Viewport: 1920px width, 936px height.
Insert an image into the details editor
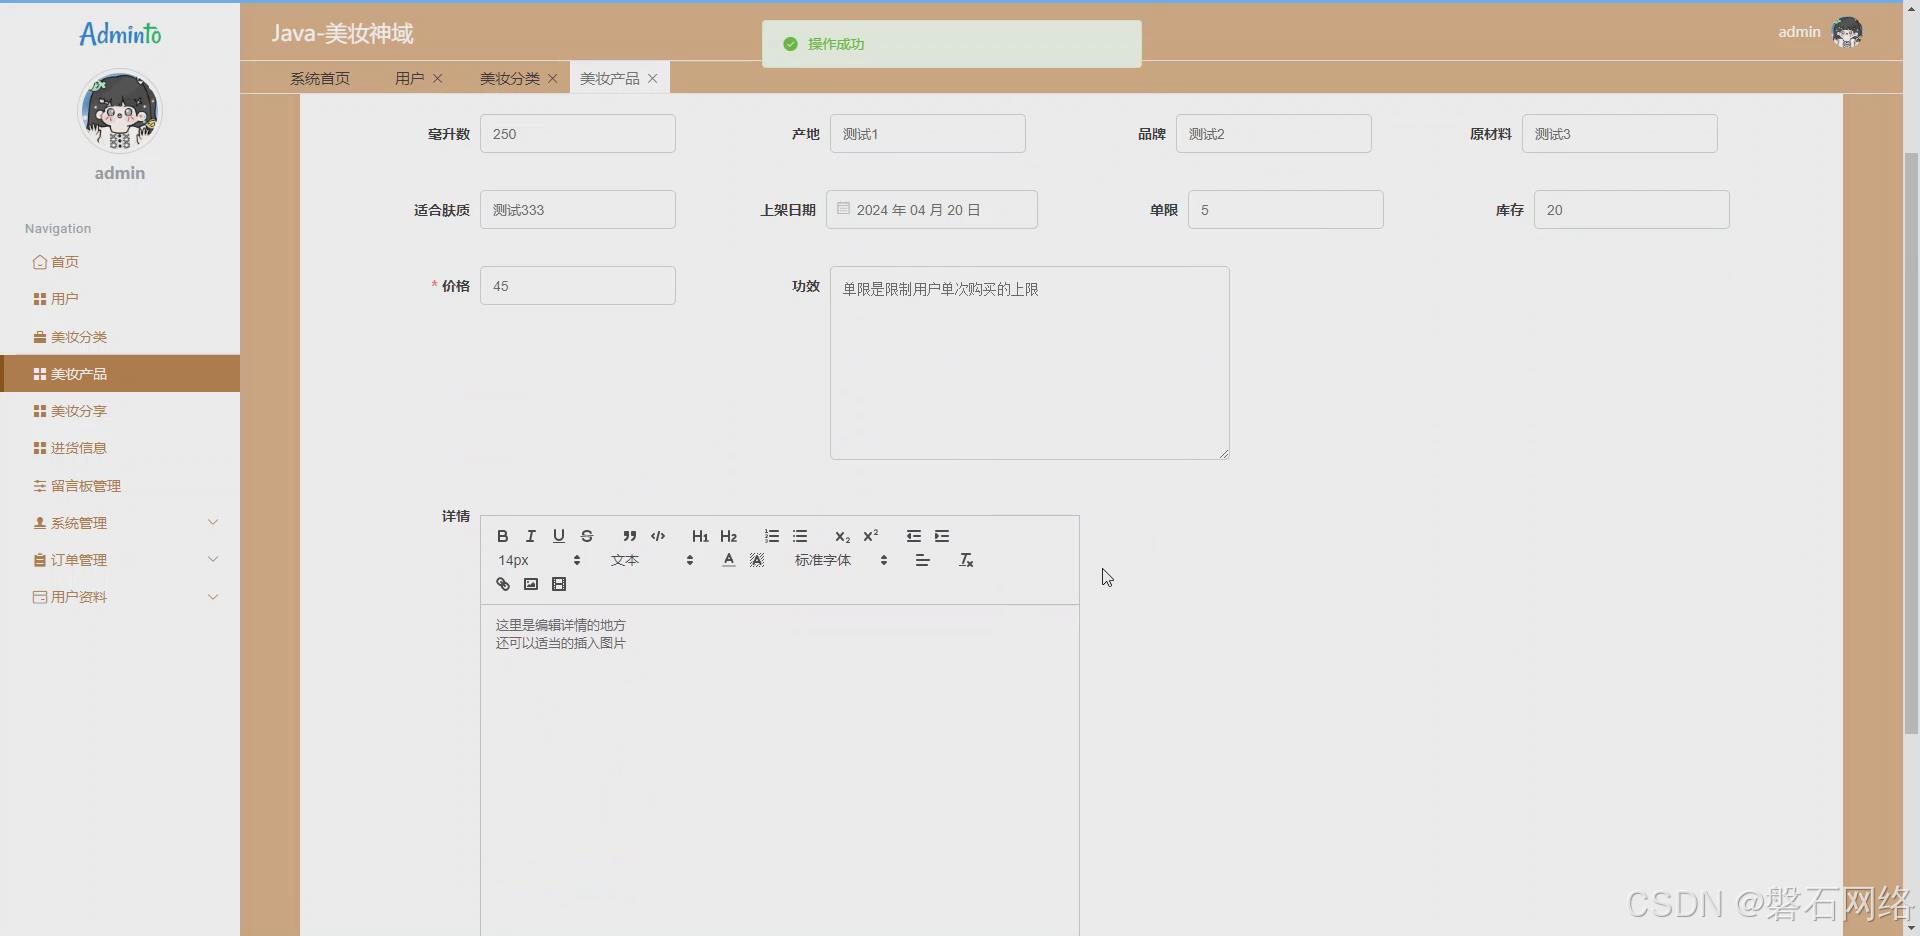(x=531, y=584)
